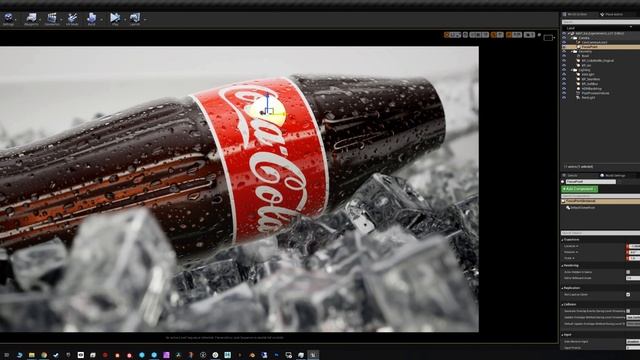The width and height of the screenshot is (640, 360).
Task: Click the toolbar icon between Cinematics and Build
Action: 72,19
